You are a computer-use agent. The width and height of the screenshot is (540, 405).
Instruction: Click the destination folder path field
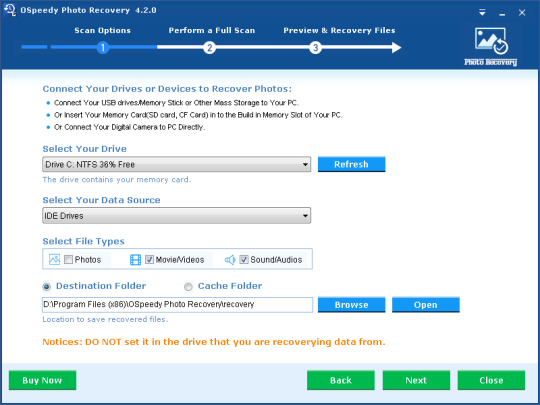click(177, 305)
